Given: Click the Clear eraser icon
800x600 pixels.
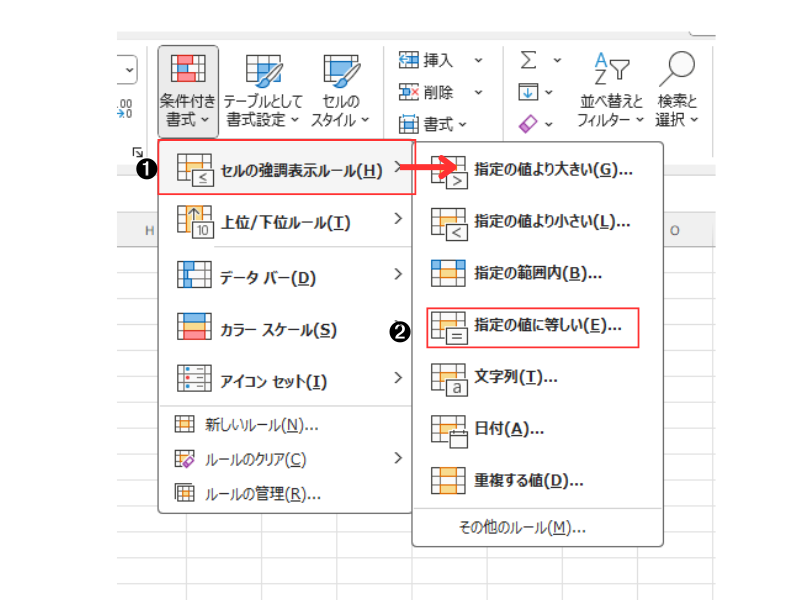Looking at the screenshot, I should coord(529,123).
